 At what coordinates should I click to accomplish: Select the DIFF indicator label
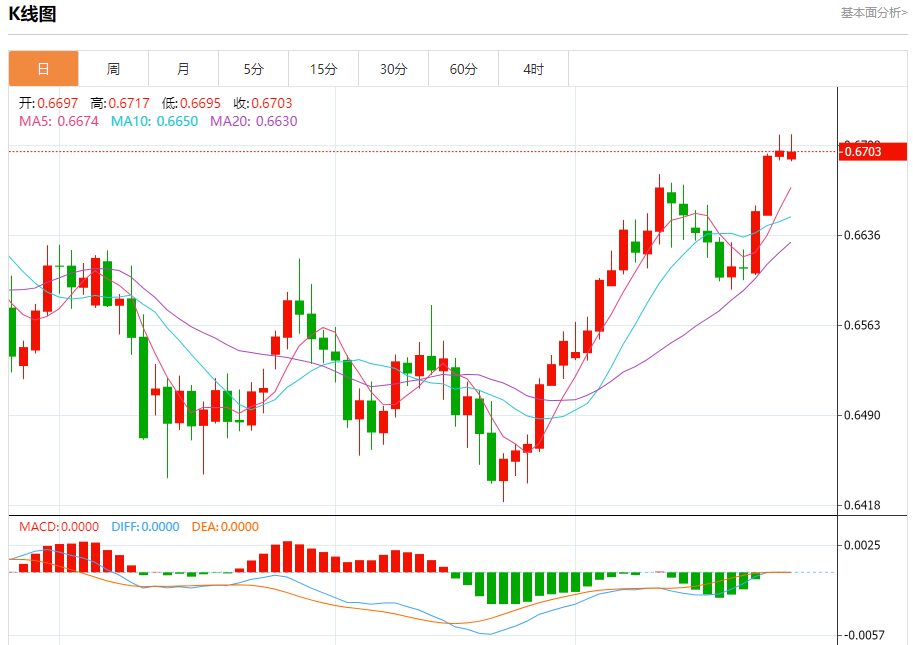pos(144,526)
